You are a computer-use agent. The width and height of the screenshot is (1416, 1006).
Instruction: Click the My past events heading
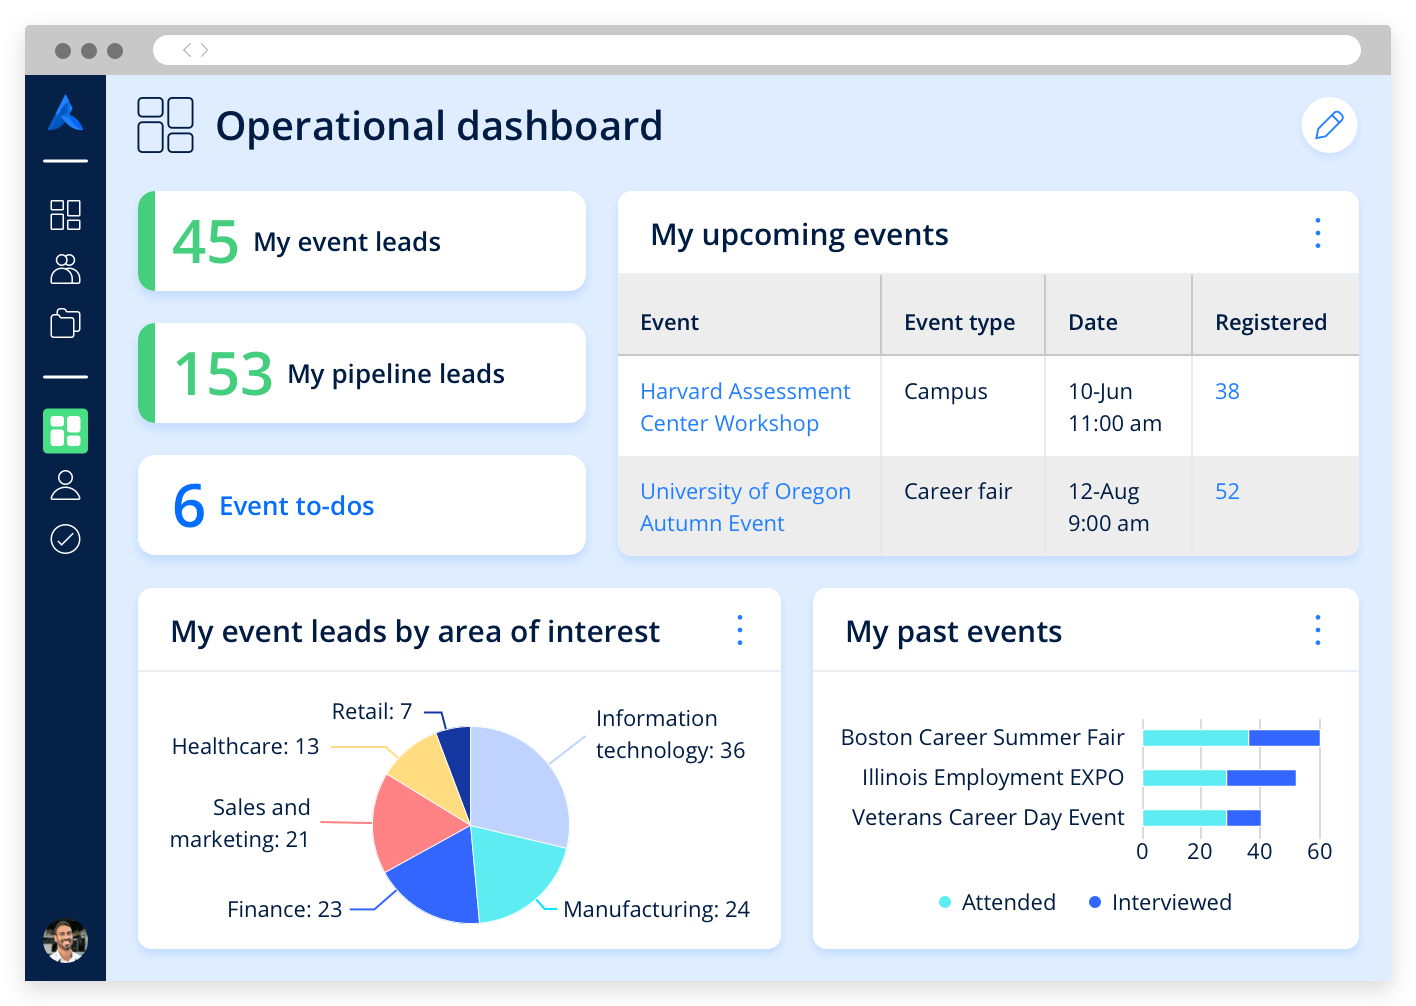click(954, 632)
